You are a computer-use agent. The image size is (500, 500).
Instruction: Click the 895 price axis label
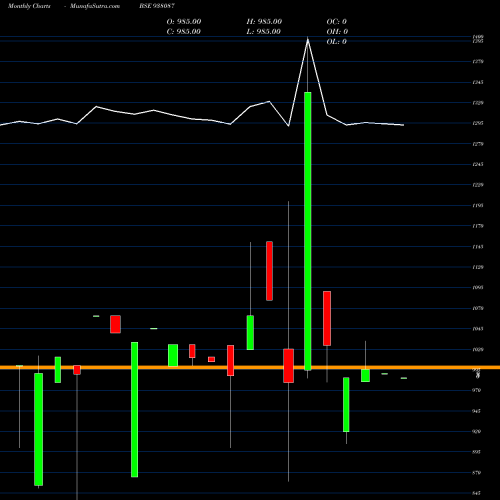[x=477, y=452]
